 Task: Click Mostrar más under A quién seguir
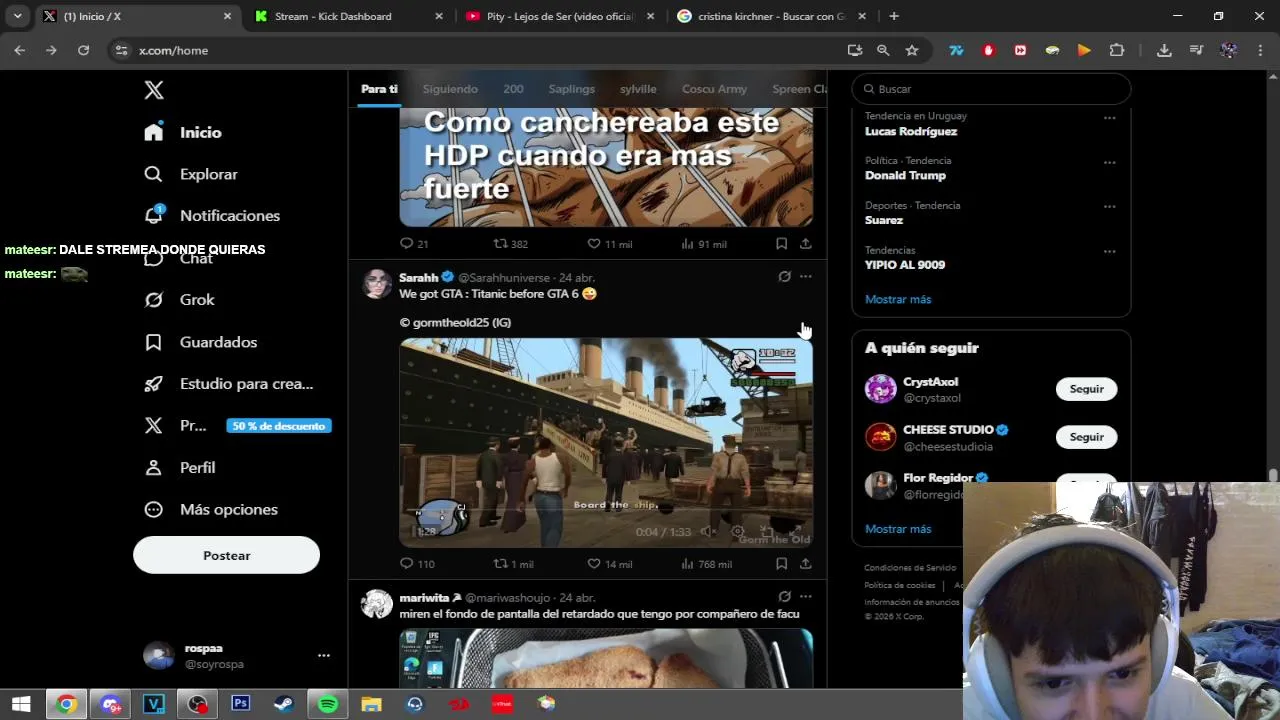tap(897, 529)
